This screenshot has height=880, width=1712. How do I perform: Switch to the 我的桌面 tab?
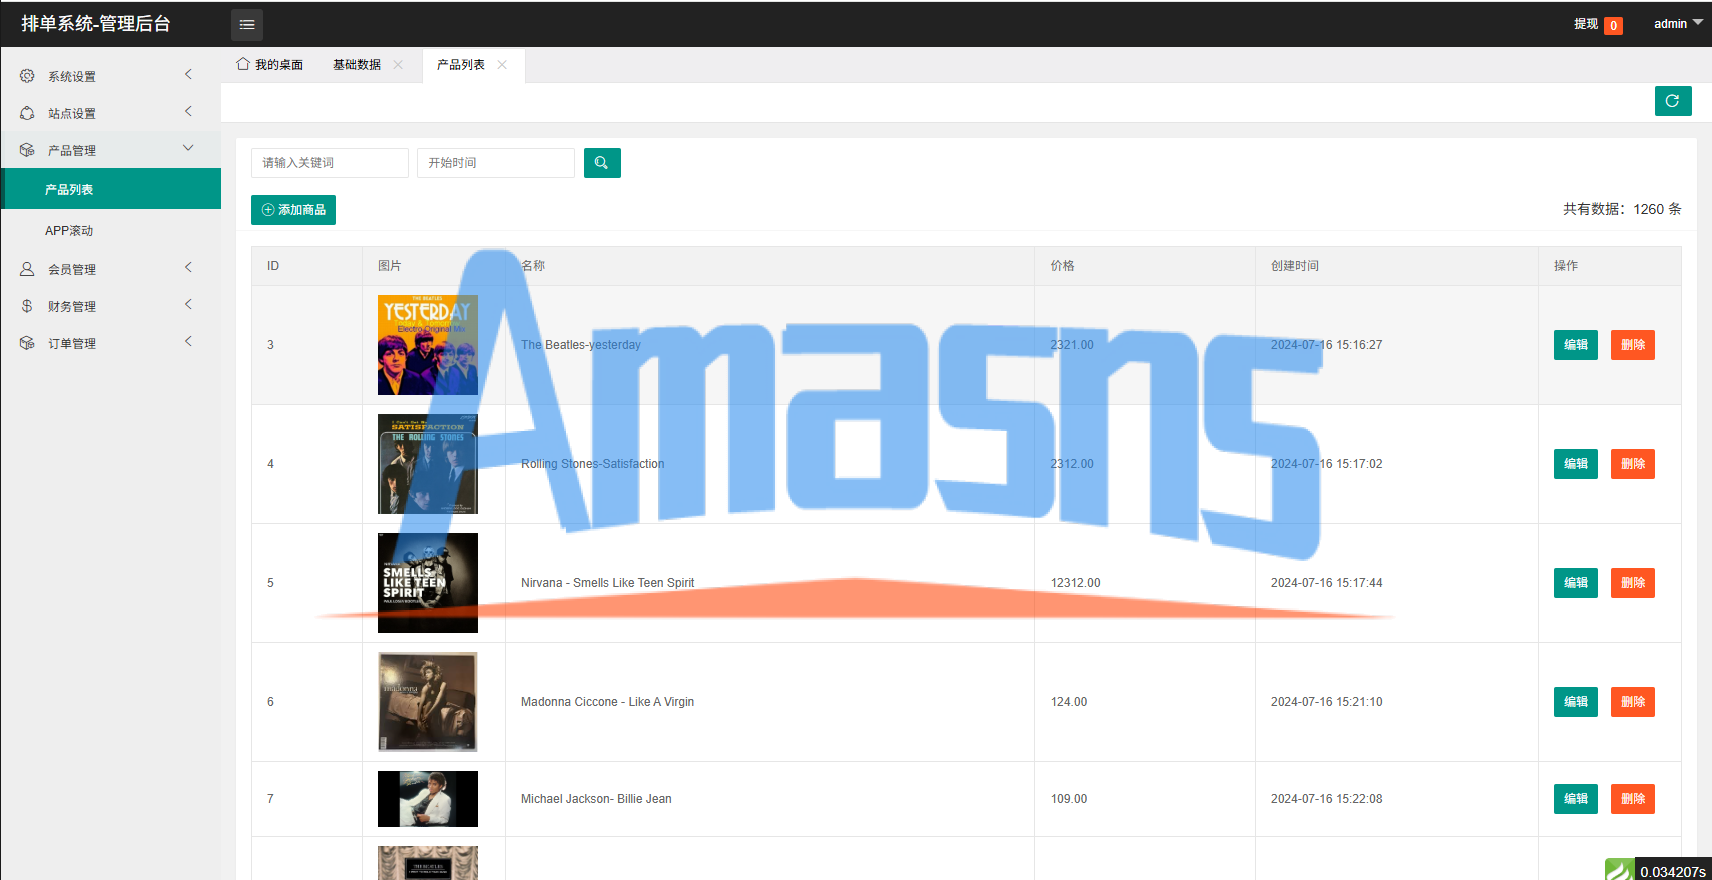270,65
